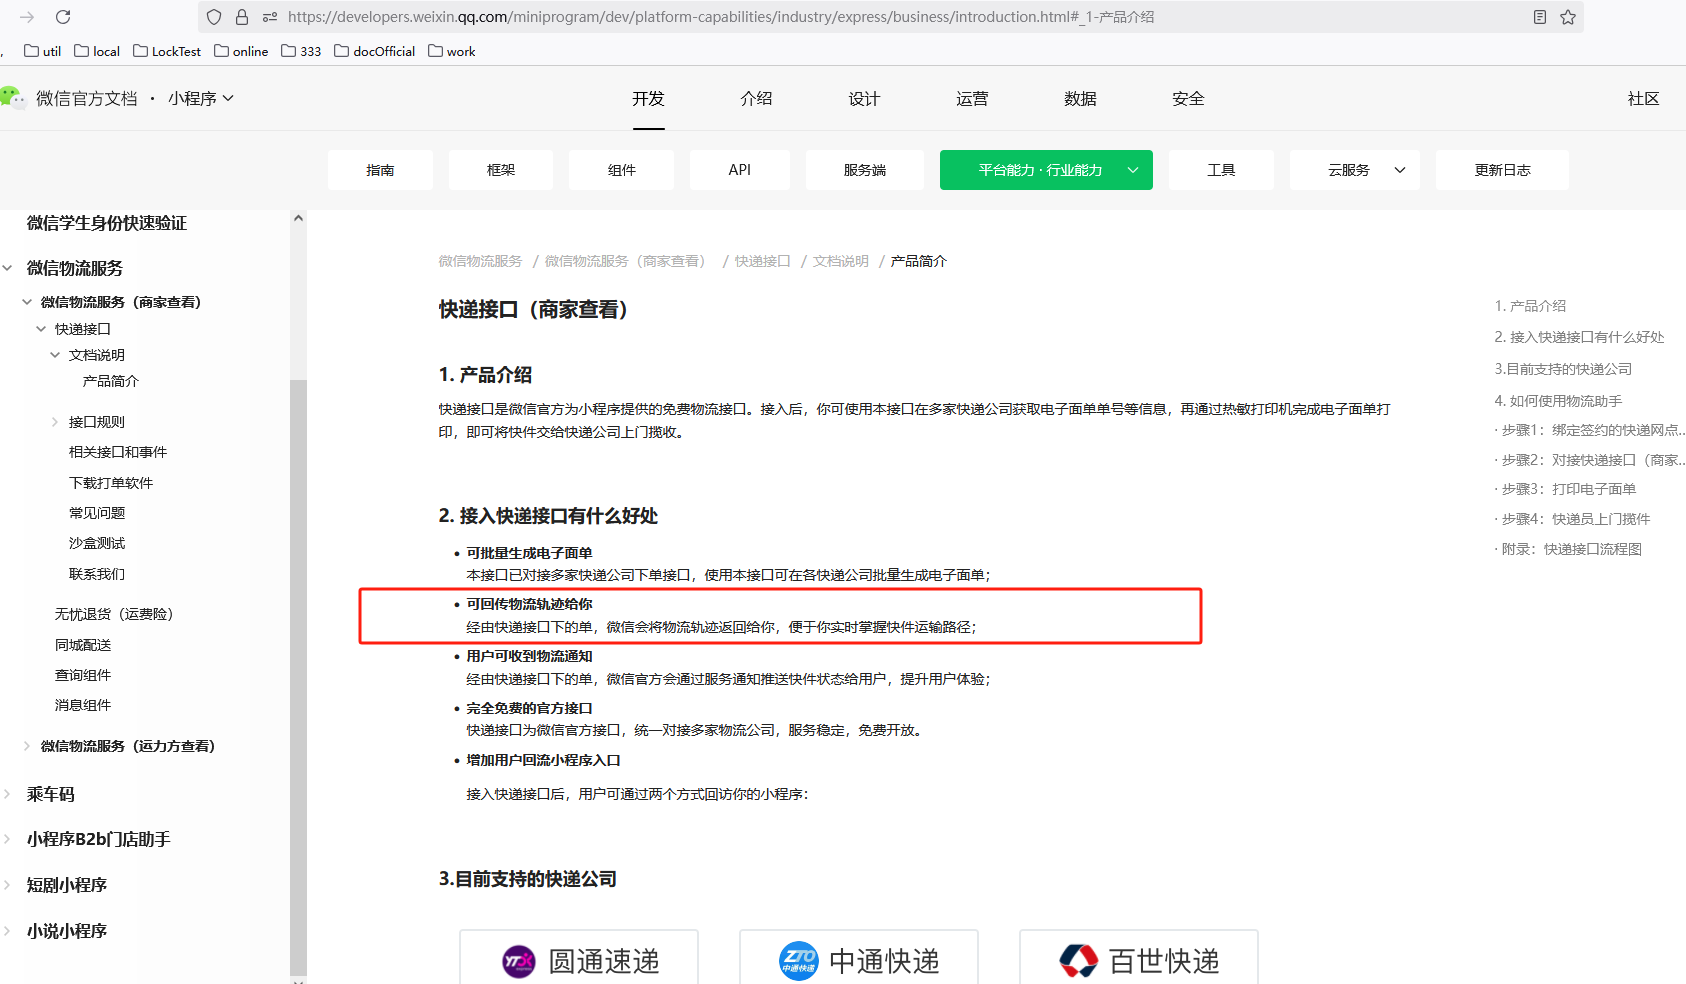Collapse 微信物流服务（商家查看）tree chevron

tap(27, 302)
